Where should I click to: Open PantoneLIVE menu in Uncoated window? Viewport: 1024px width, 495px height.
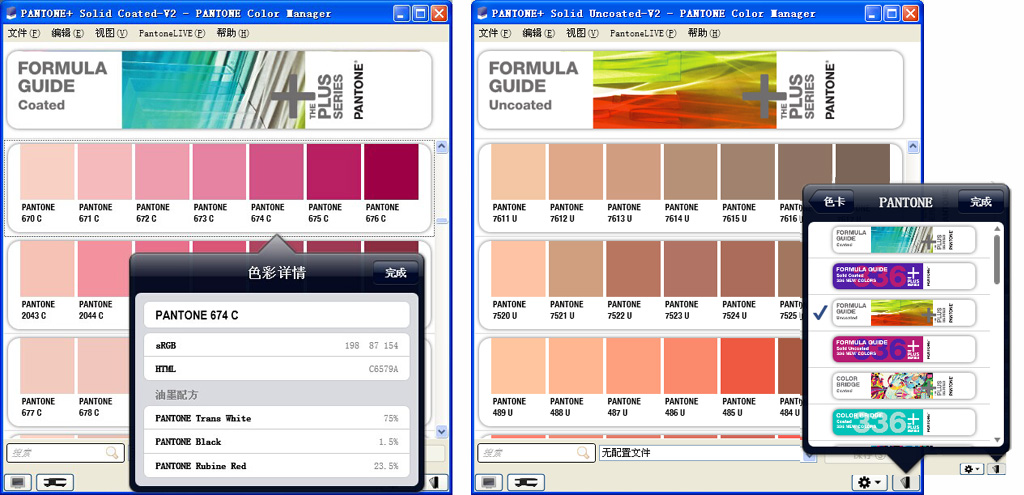coord(643,33)
